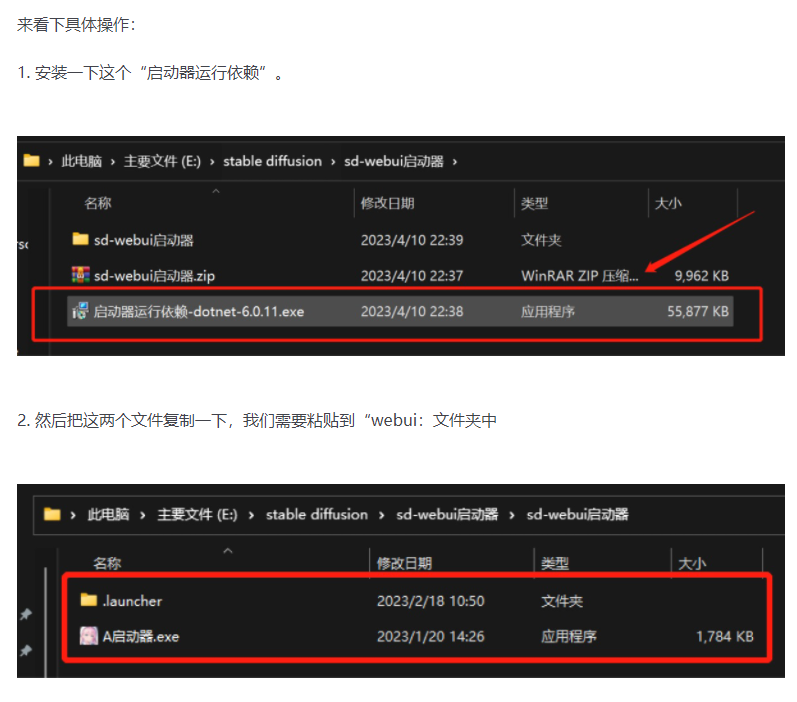Click the folder icon in the upper address bar

point(31,161)
